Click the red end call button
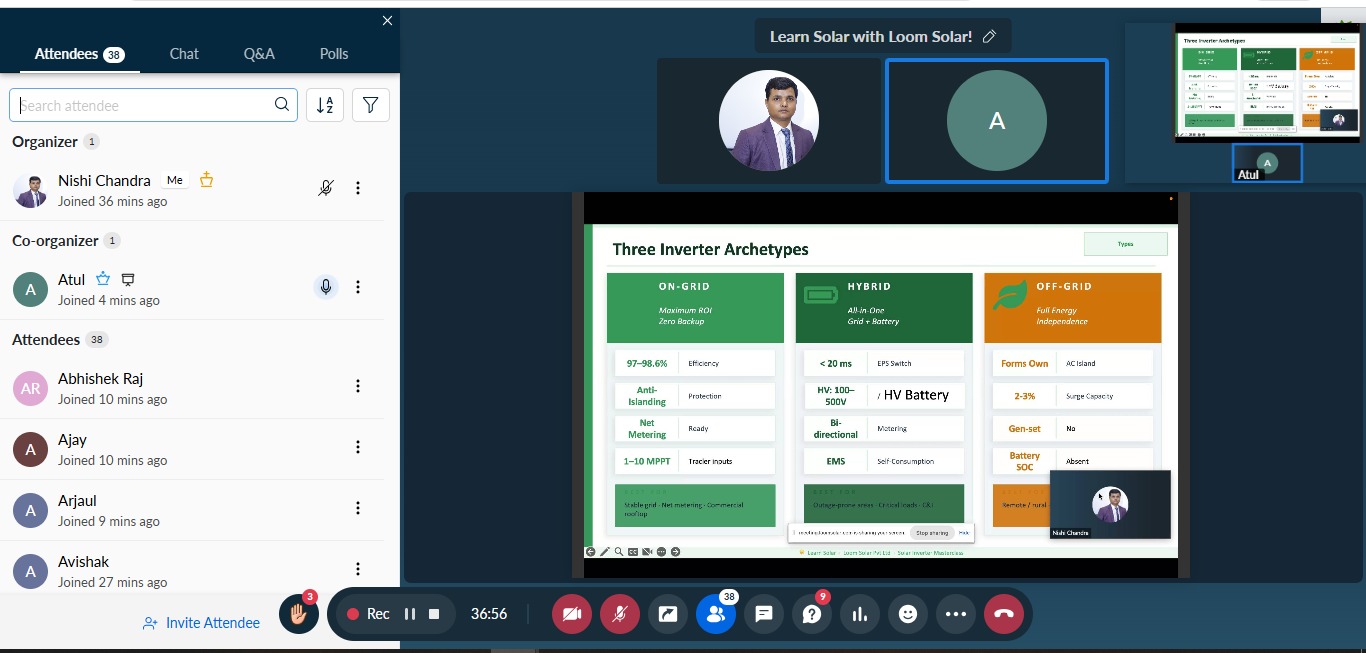 click(x=1004, y=614)
